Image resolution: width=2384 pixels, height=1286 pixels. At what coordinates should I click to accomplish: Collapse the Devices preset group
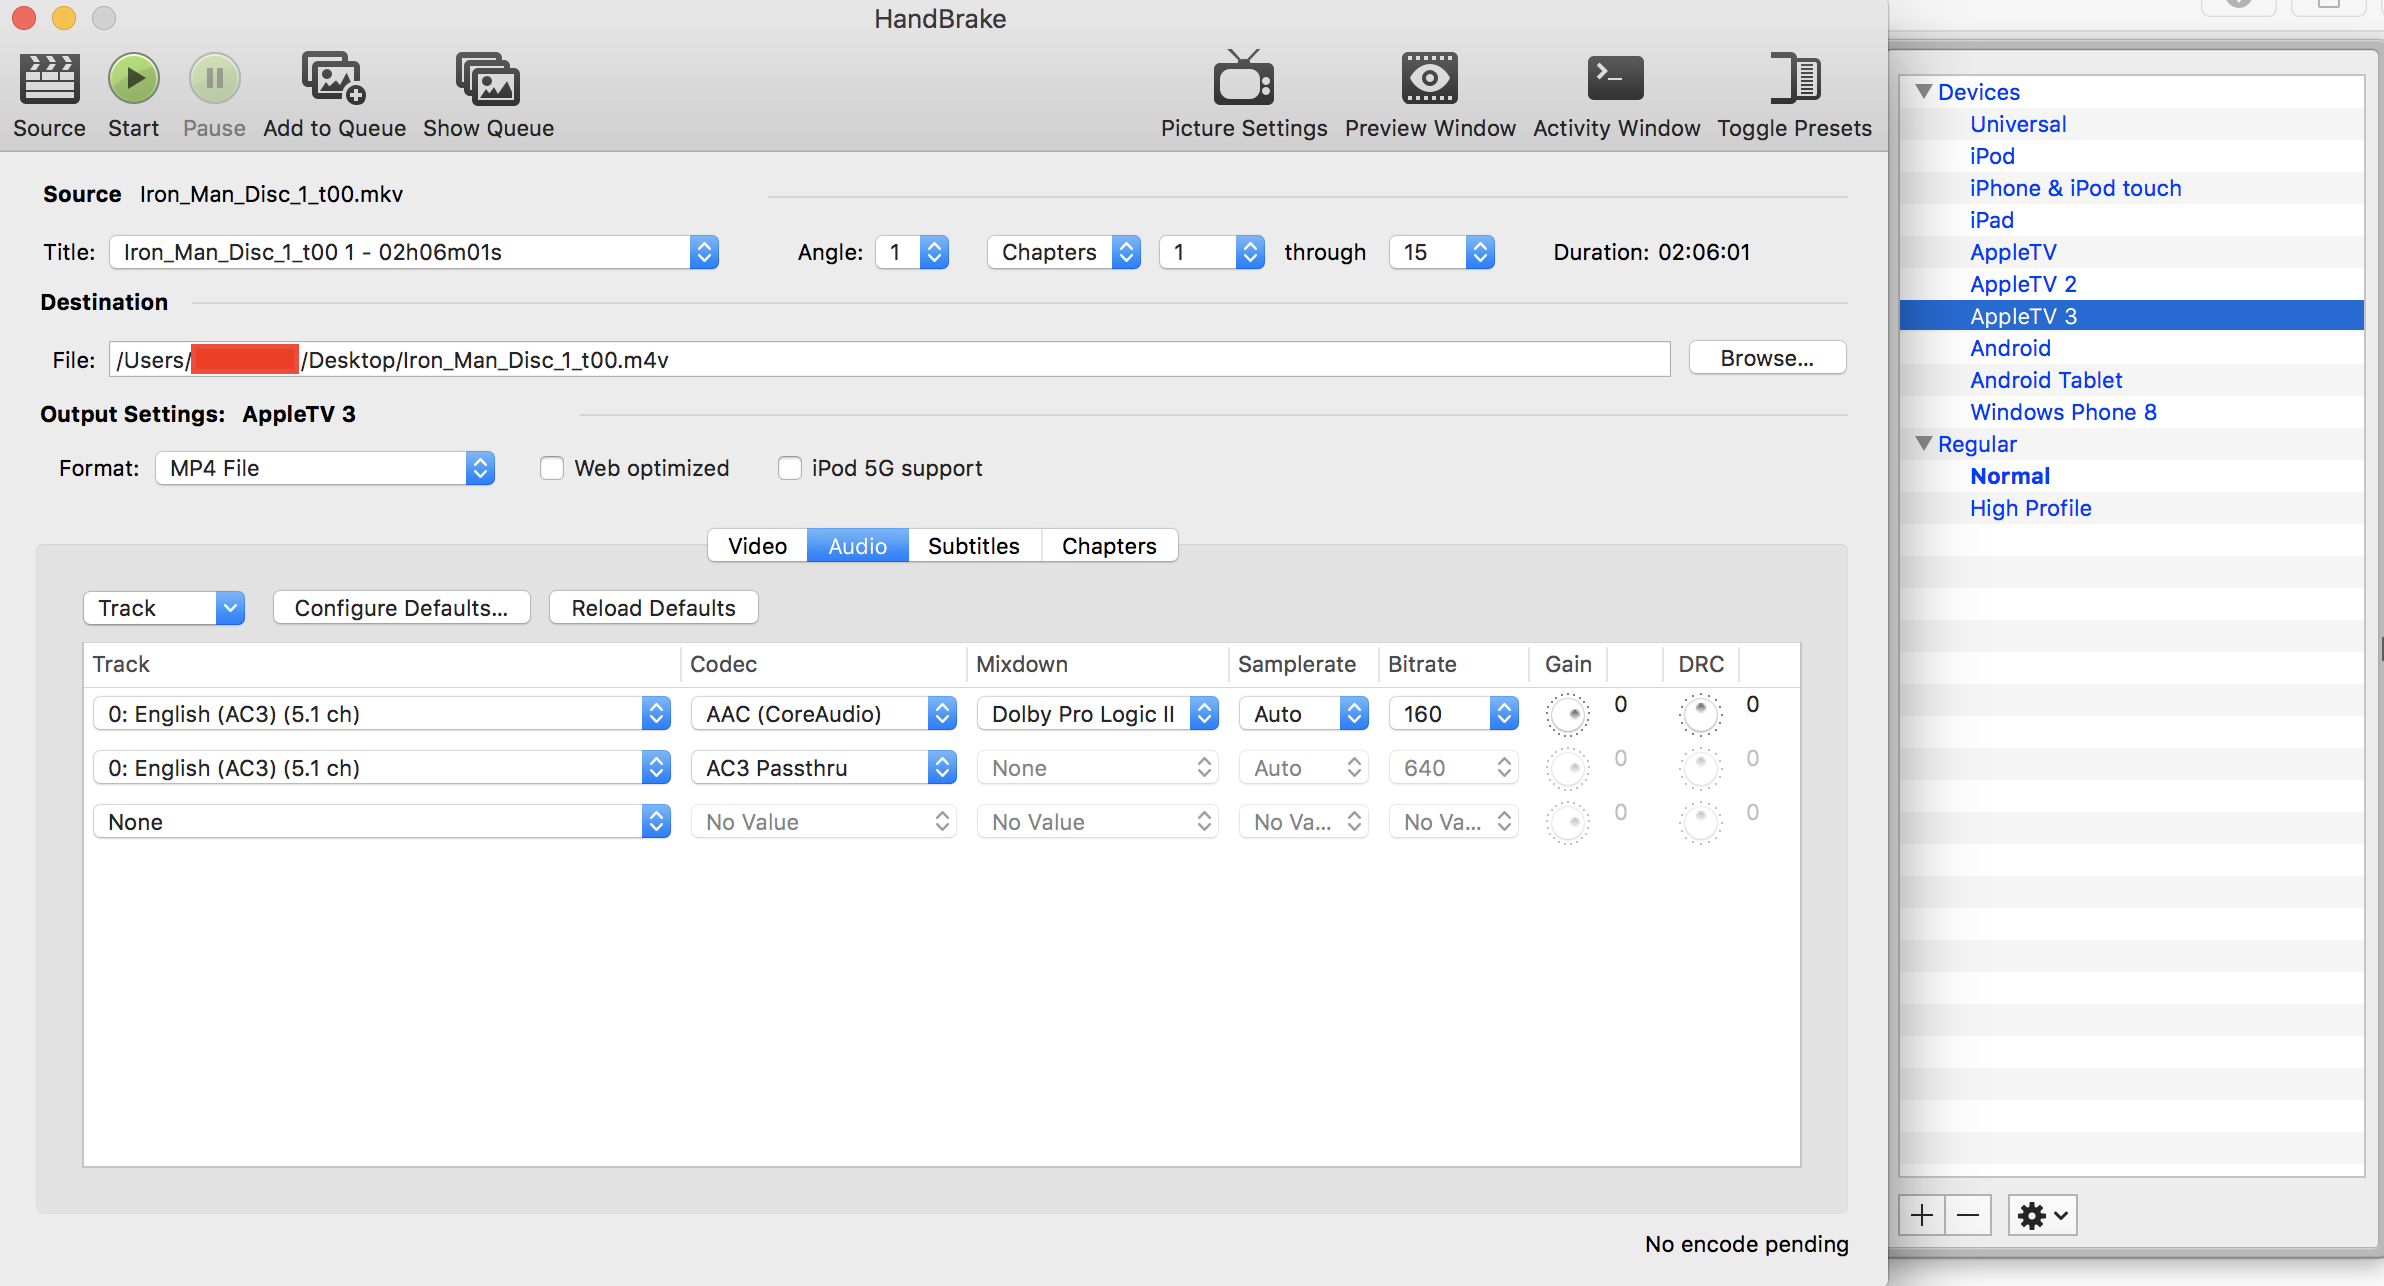point(1923,92)
